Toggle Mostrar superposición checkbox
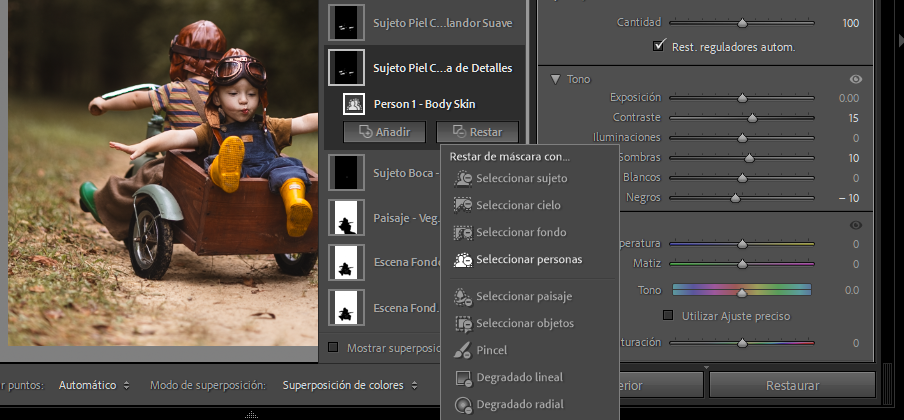The width and height of the screenshot is (904, 420). 333,347
